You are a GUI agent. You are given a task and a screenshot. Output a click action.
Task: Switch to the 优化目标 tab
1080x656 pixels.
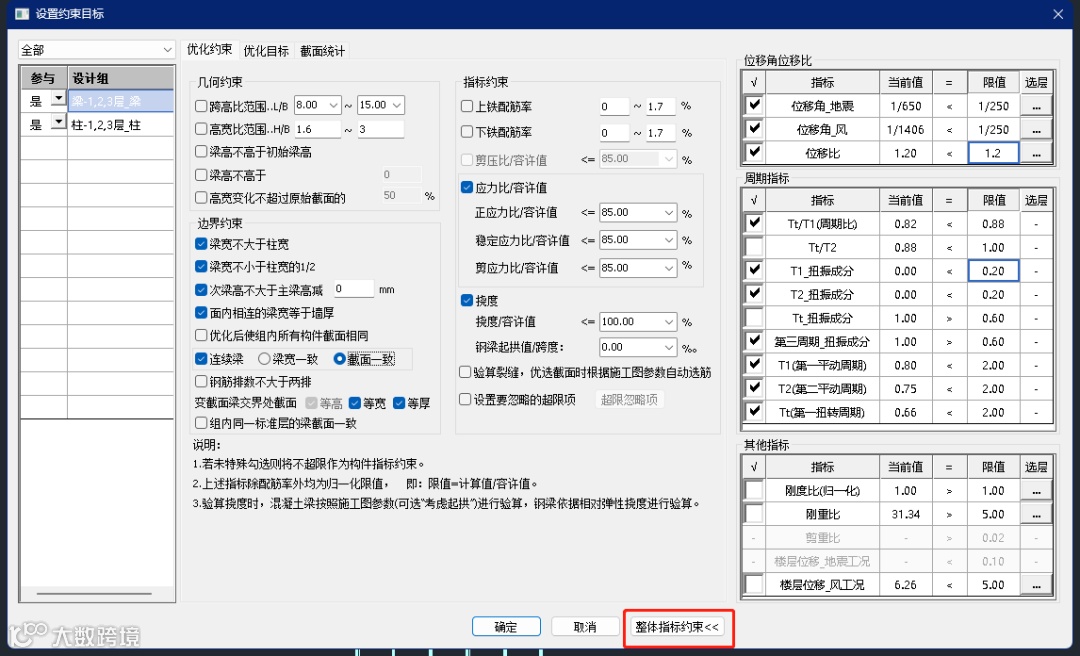point(266,50)
